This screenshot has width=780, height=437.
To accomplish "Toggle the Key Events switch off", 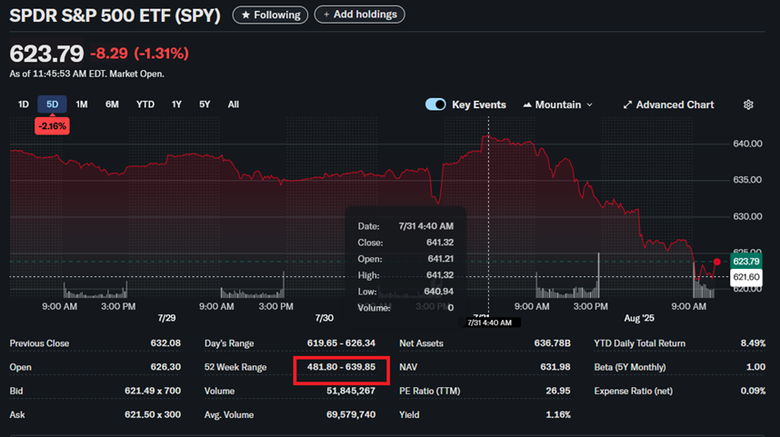I will (436, 105).
